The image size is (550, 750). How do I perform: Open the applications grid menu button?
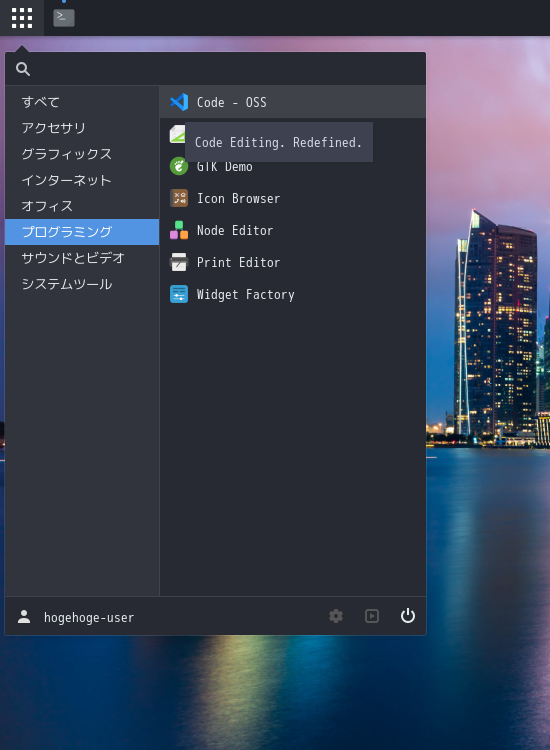coord(22,18)
